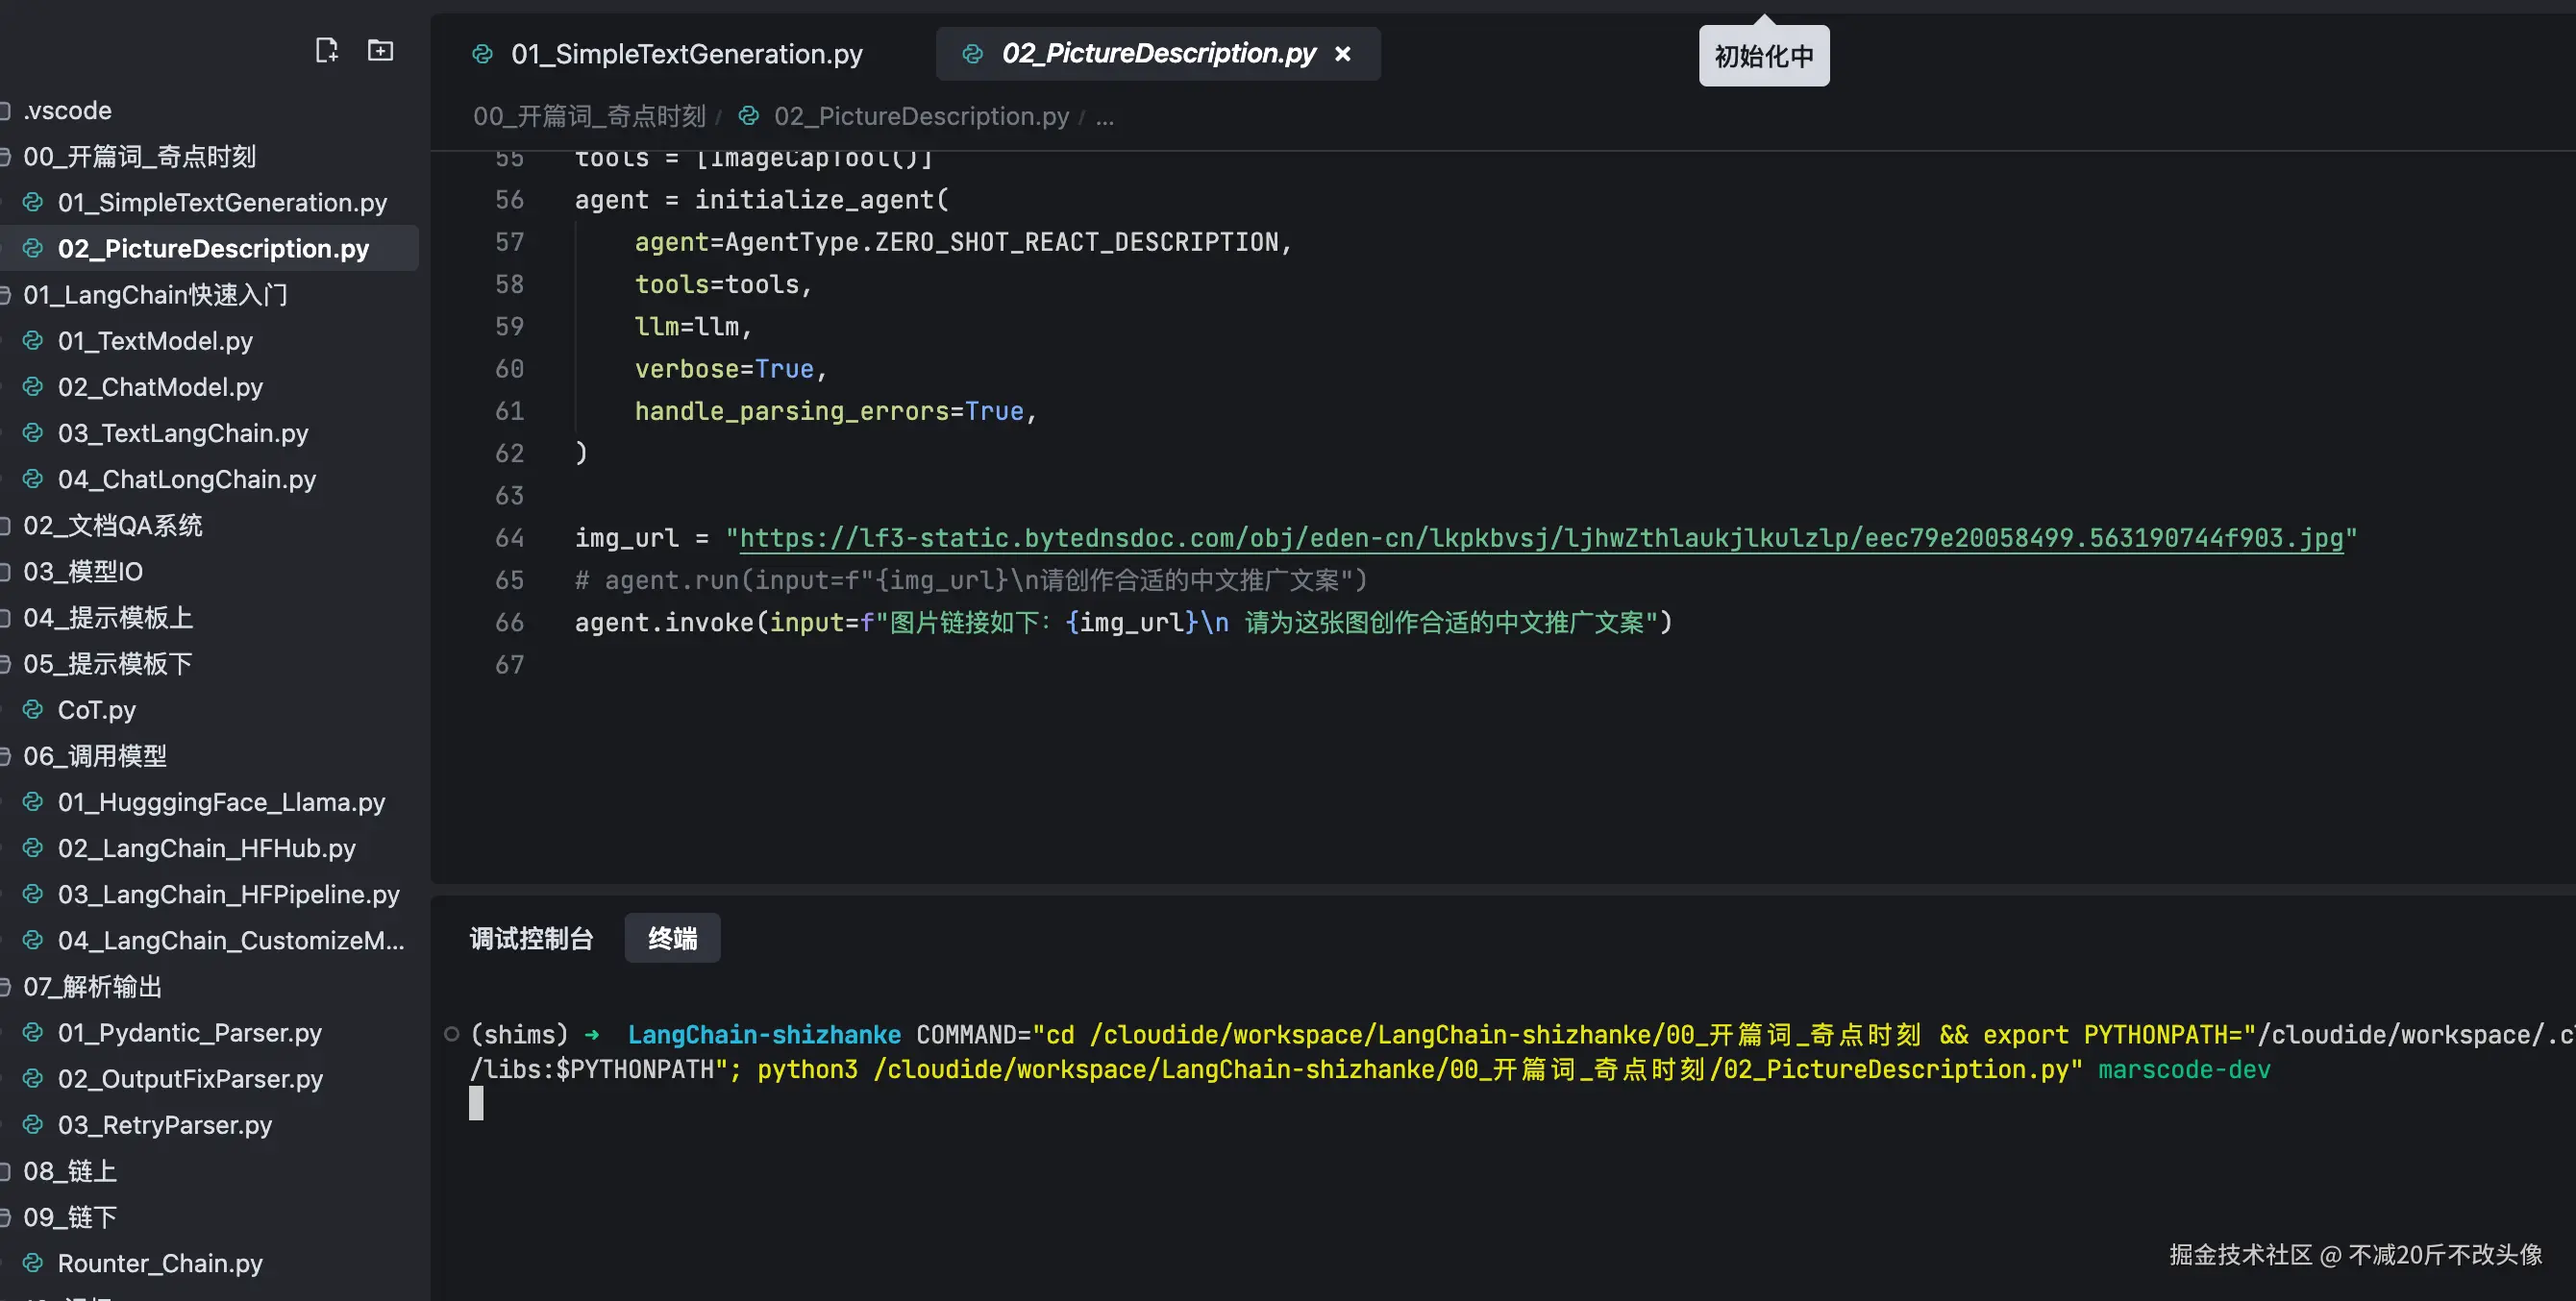
Task: Collapse the 00_开篇词_奇点时刻 folder
Action: 138,156
